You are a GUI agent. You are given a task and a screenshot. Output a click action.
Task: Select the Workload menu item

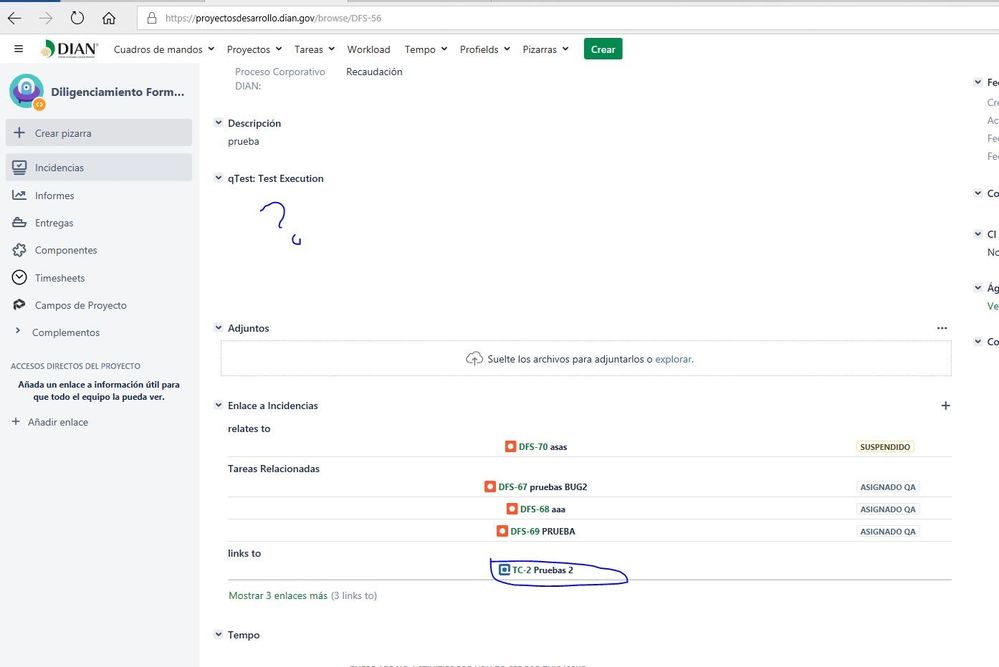click(x=368, y=48)
